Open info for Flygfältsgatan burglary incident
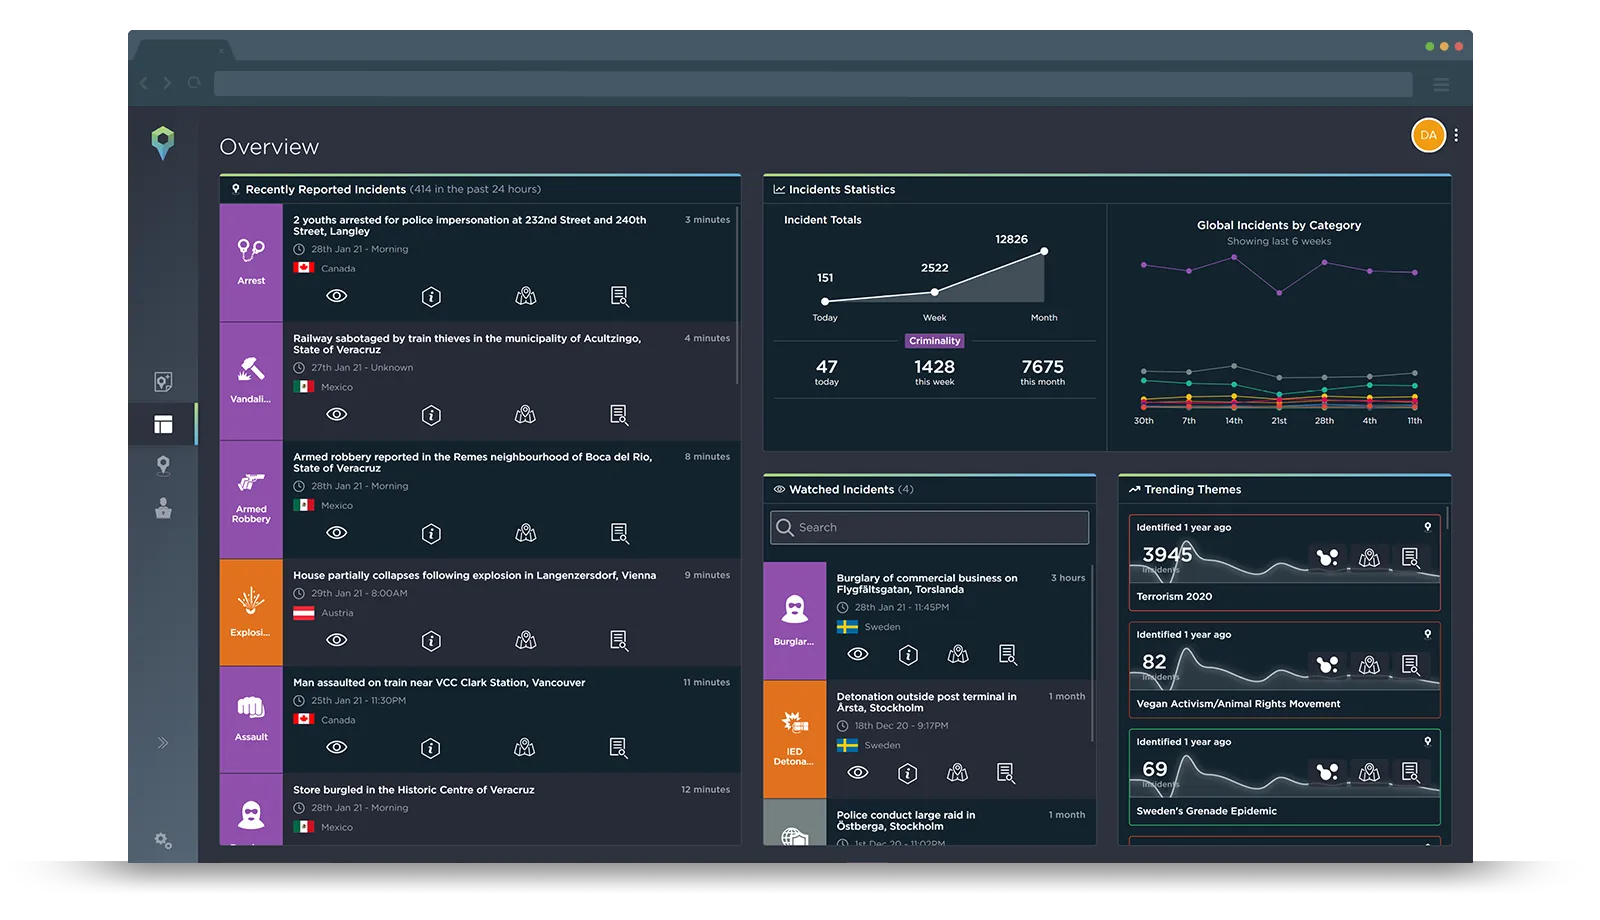Viewport: 1600px width, 920px height. 908,654
